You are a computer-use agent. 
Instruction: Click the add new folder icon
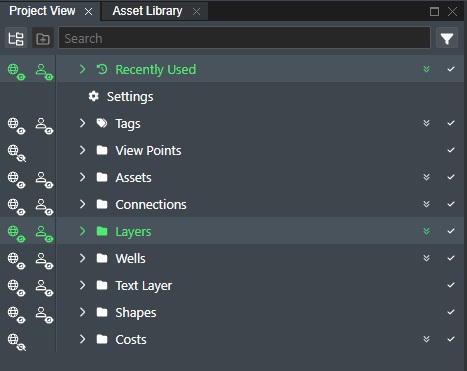click(x=43, y=39)
